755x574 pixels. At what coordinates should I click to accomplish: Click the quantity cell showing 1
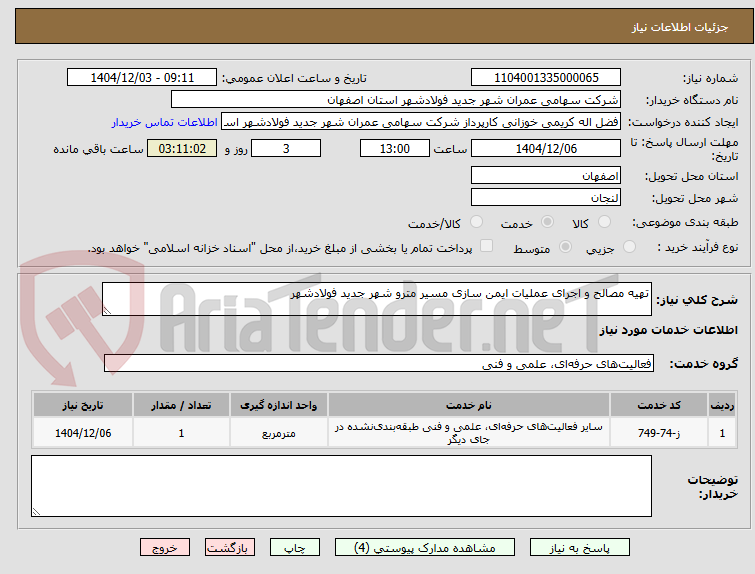point(182,433)
